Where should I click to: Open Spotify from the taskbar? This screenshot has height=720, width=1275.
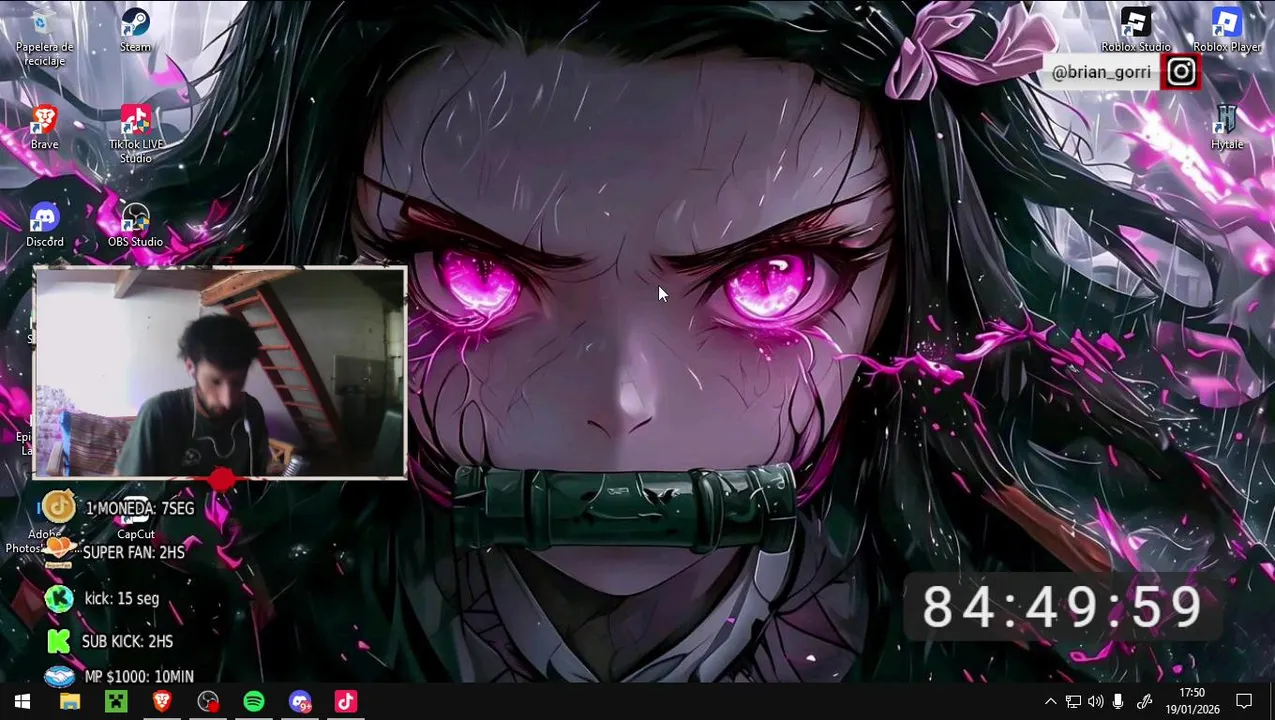point(254,702)
